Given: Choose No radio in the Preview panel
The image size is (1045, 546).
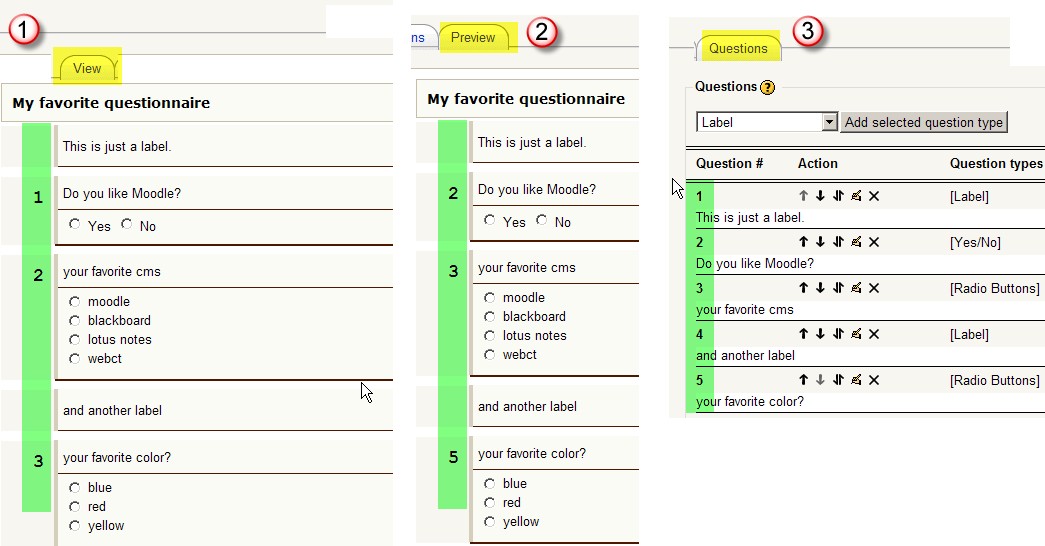Looking at the screenshot, I should tap(542, 220).
